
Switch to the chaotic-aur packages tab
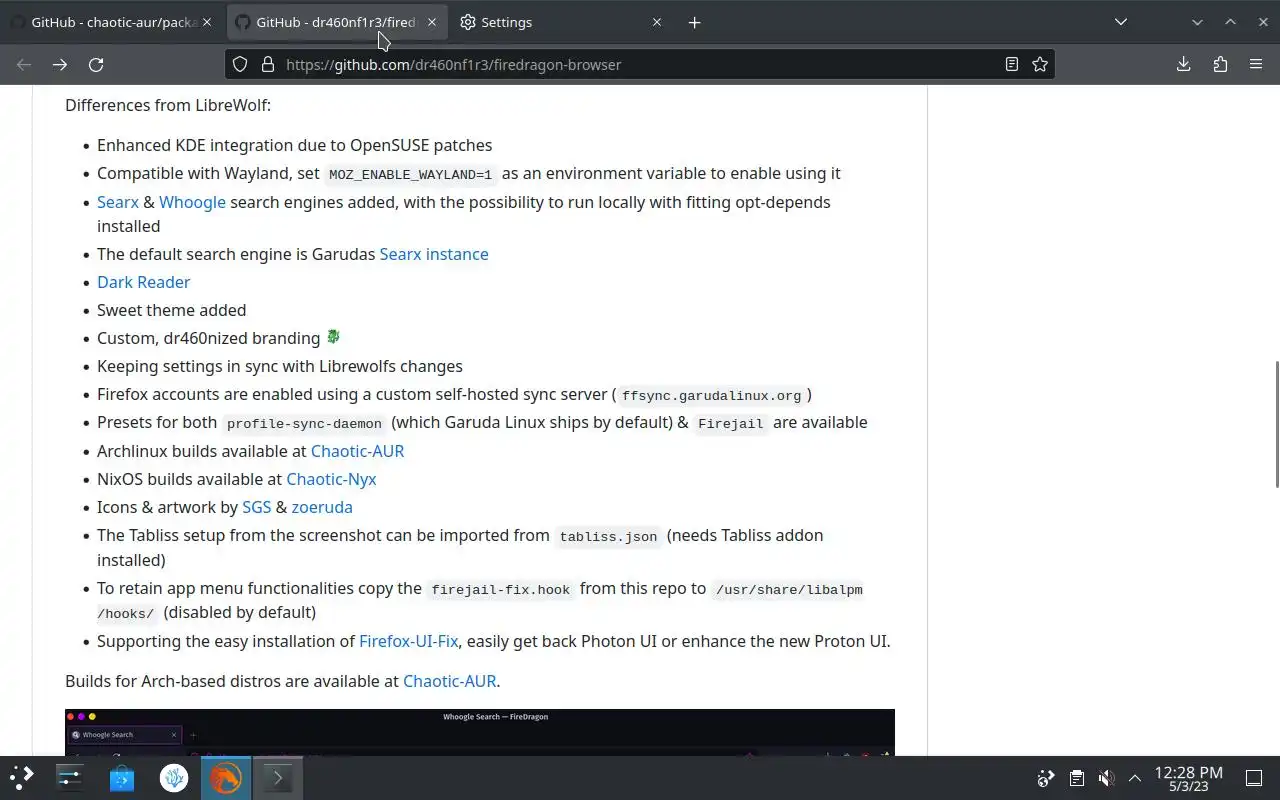(112, 22)
